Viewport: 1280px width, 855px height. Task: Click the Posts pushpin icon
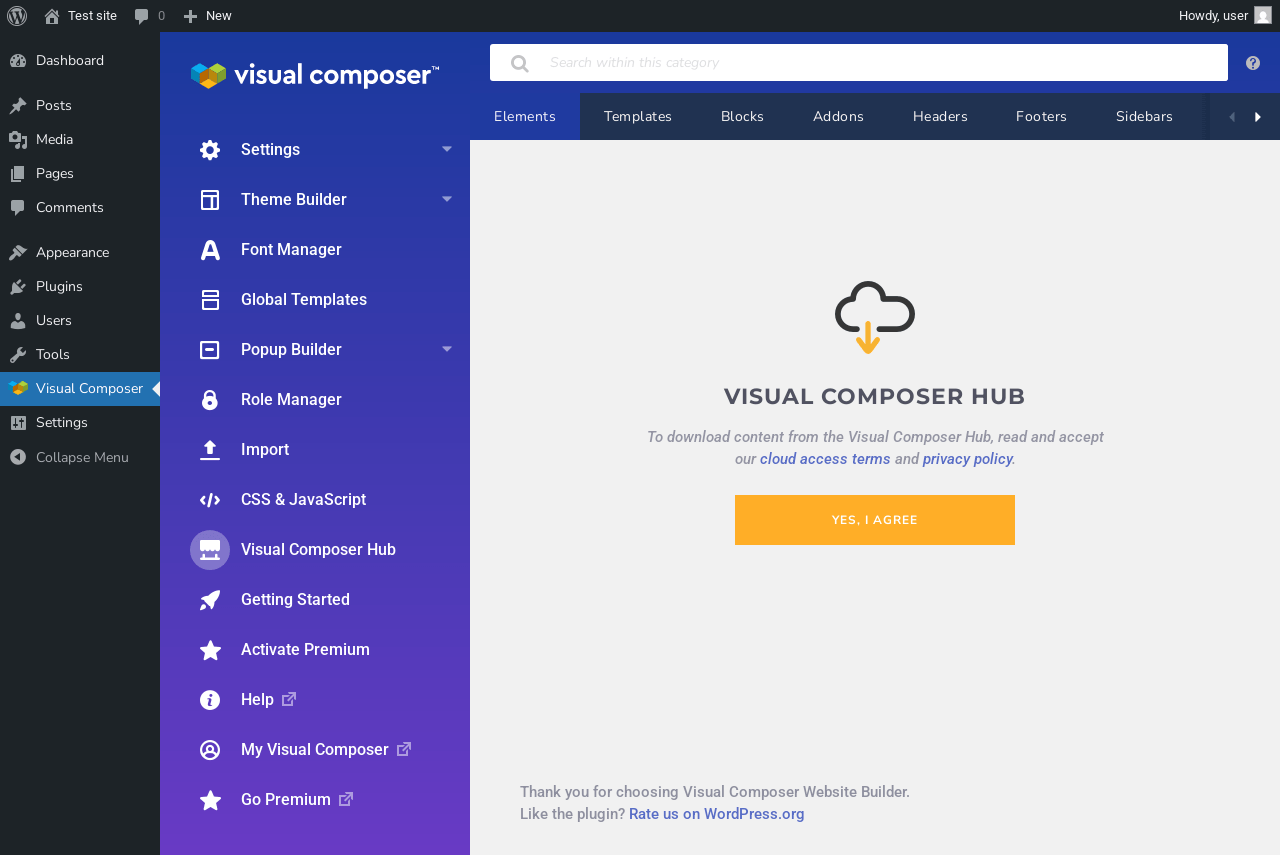coord(18,106)
